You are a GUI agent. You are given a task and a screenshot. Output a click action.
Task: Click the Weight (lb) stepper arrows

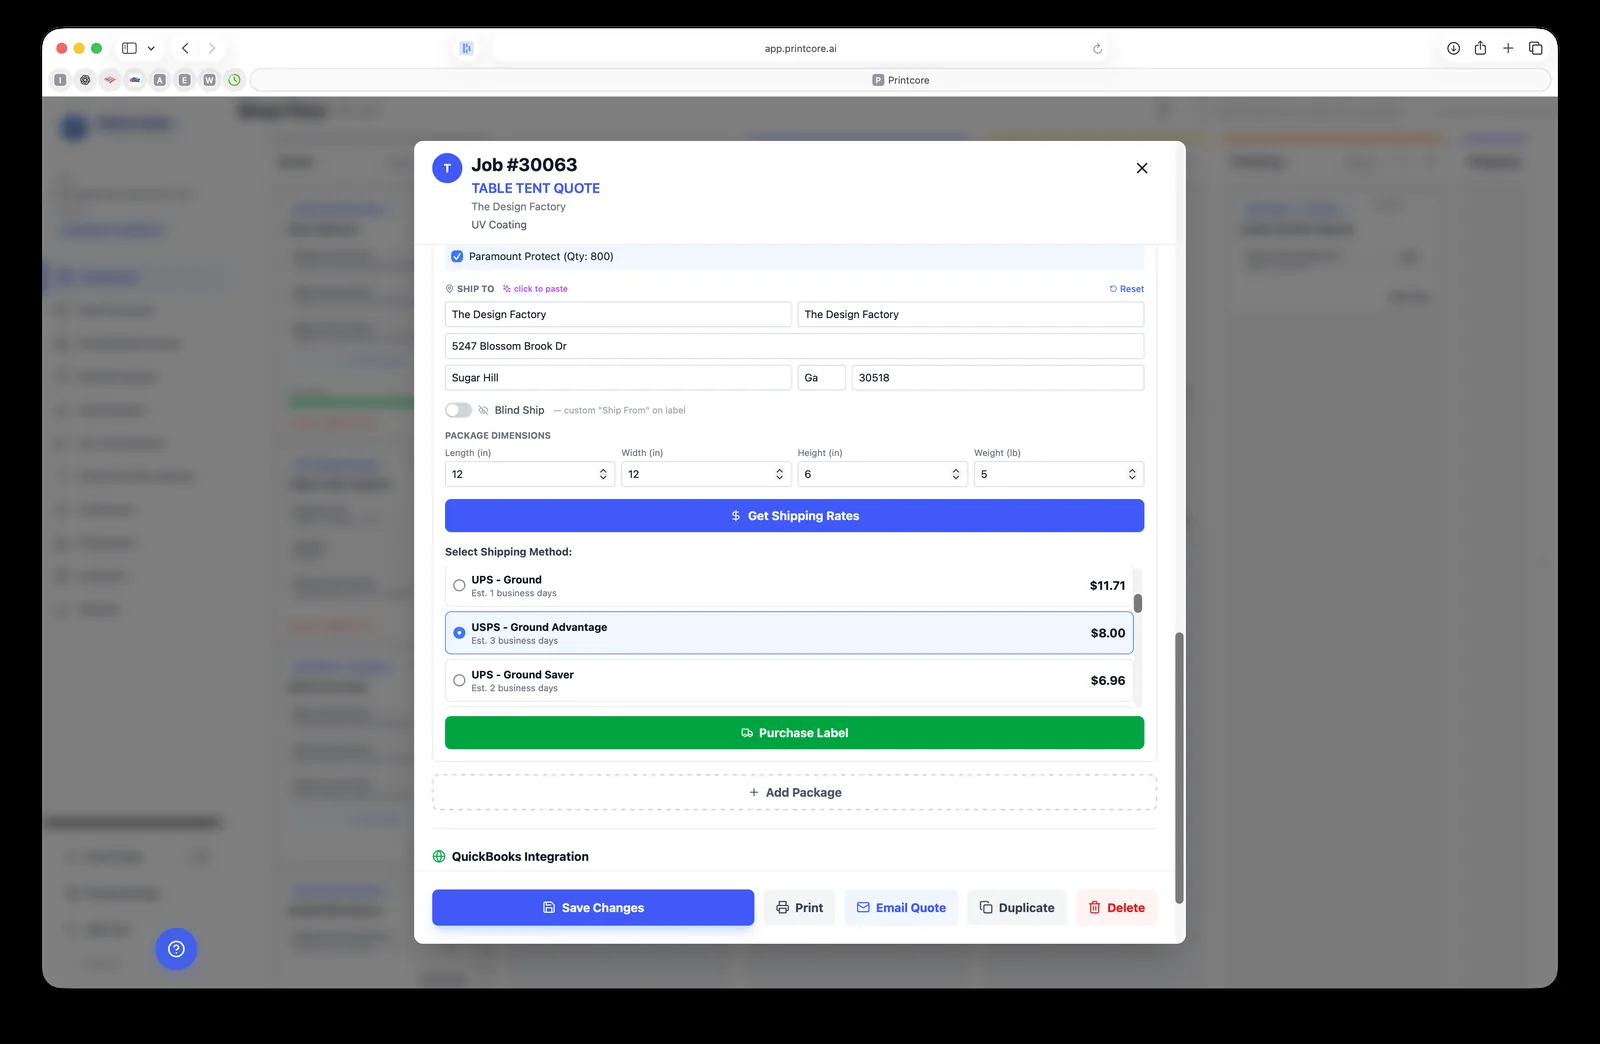[x=1132, y=474]
